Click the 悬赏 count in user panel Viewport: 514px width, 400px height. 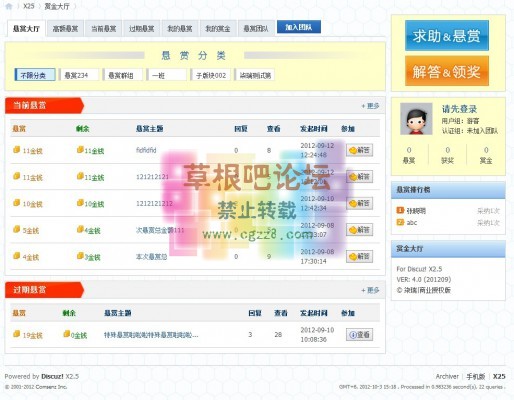[409, 155]
